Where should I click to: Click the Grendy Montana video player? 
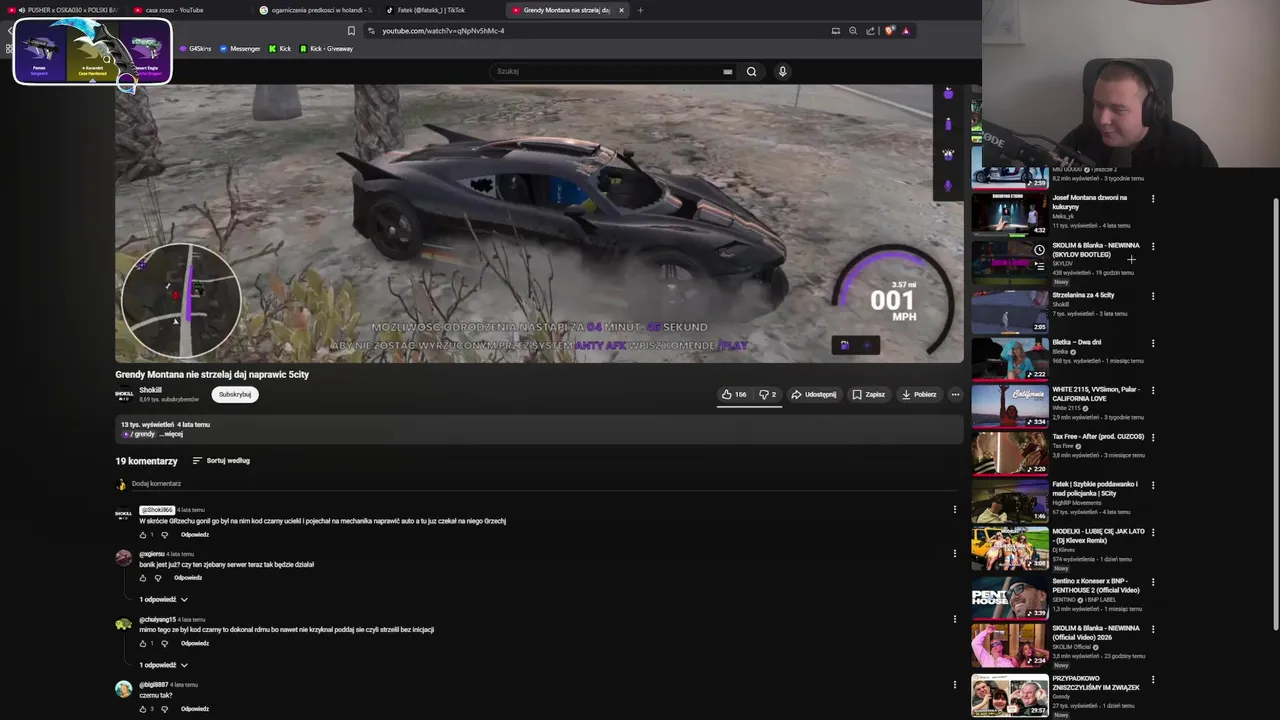point(539,223)
